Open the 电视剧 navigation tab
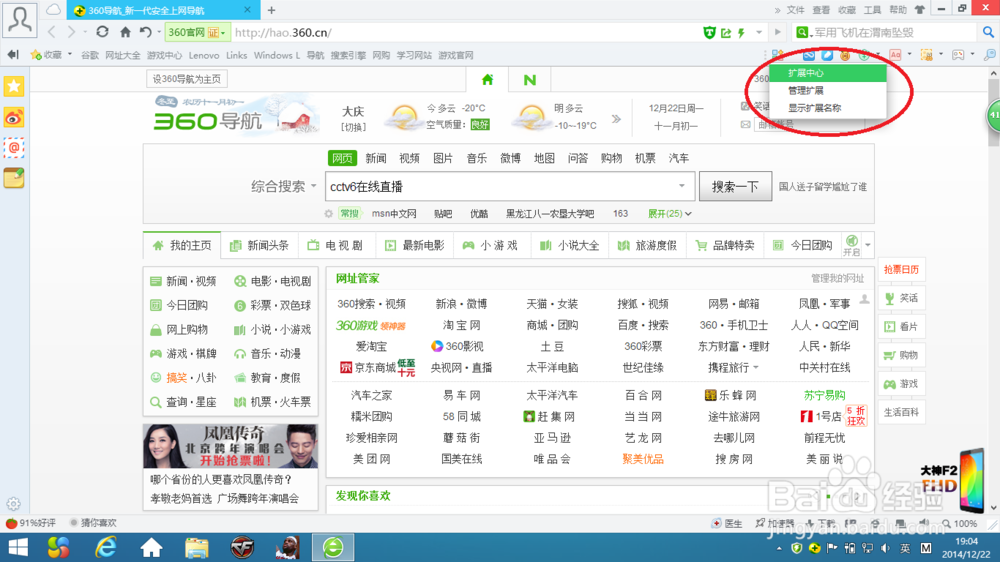Image resolution: width=1000 pixels, height=562 pixels. (x=336, y=246)
